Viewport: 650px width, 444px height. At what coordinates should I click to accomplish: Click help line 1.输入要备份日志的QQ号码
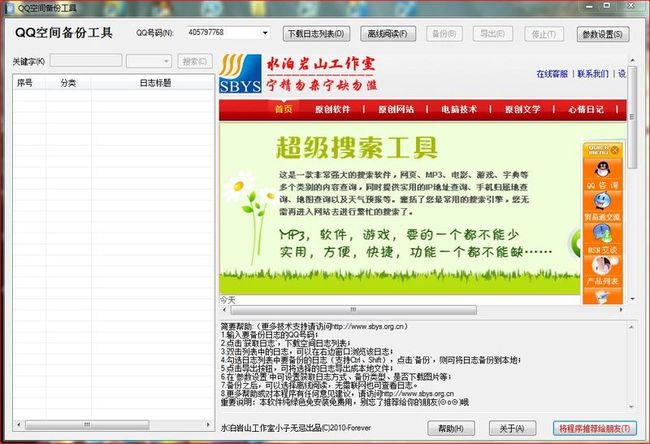269,335
